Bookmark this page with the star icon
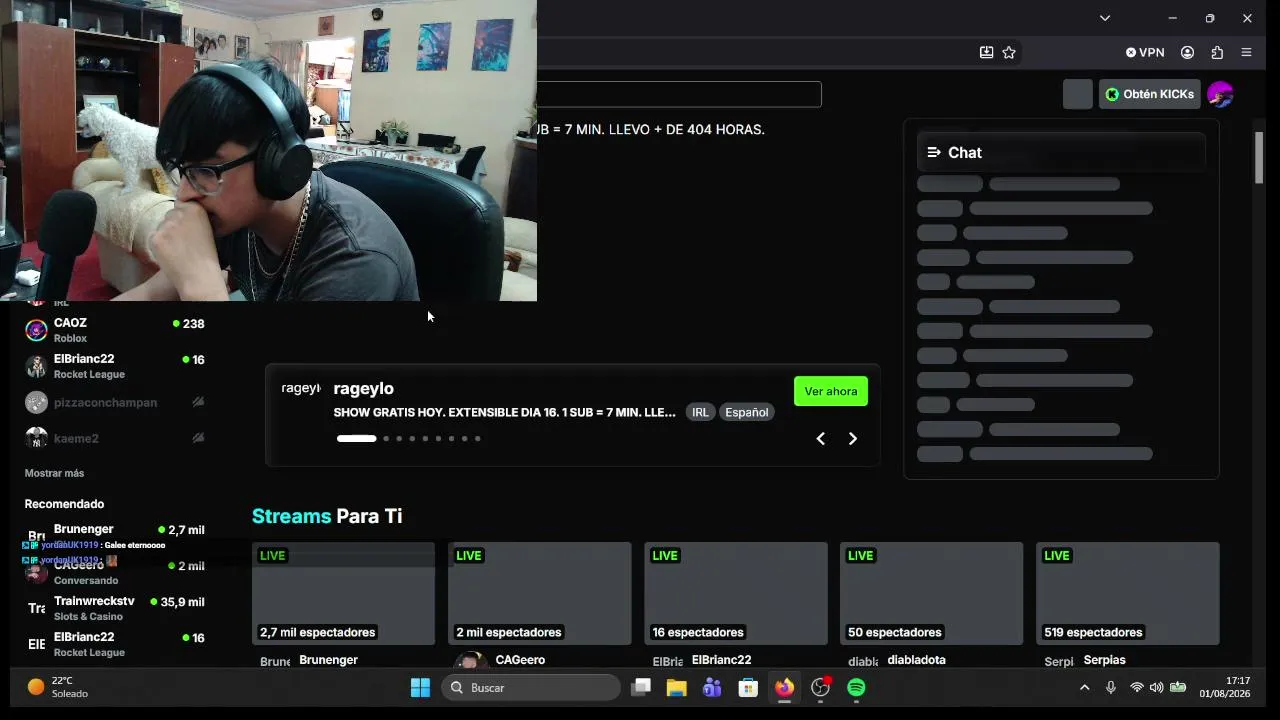 tap(1009, 52)
